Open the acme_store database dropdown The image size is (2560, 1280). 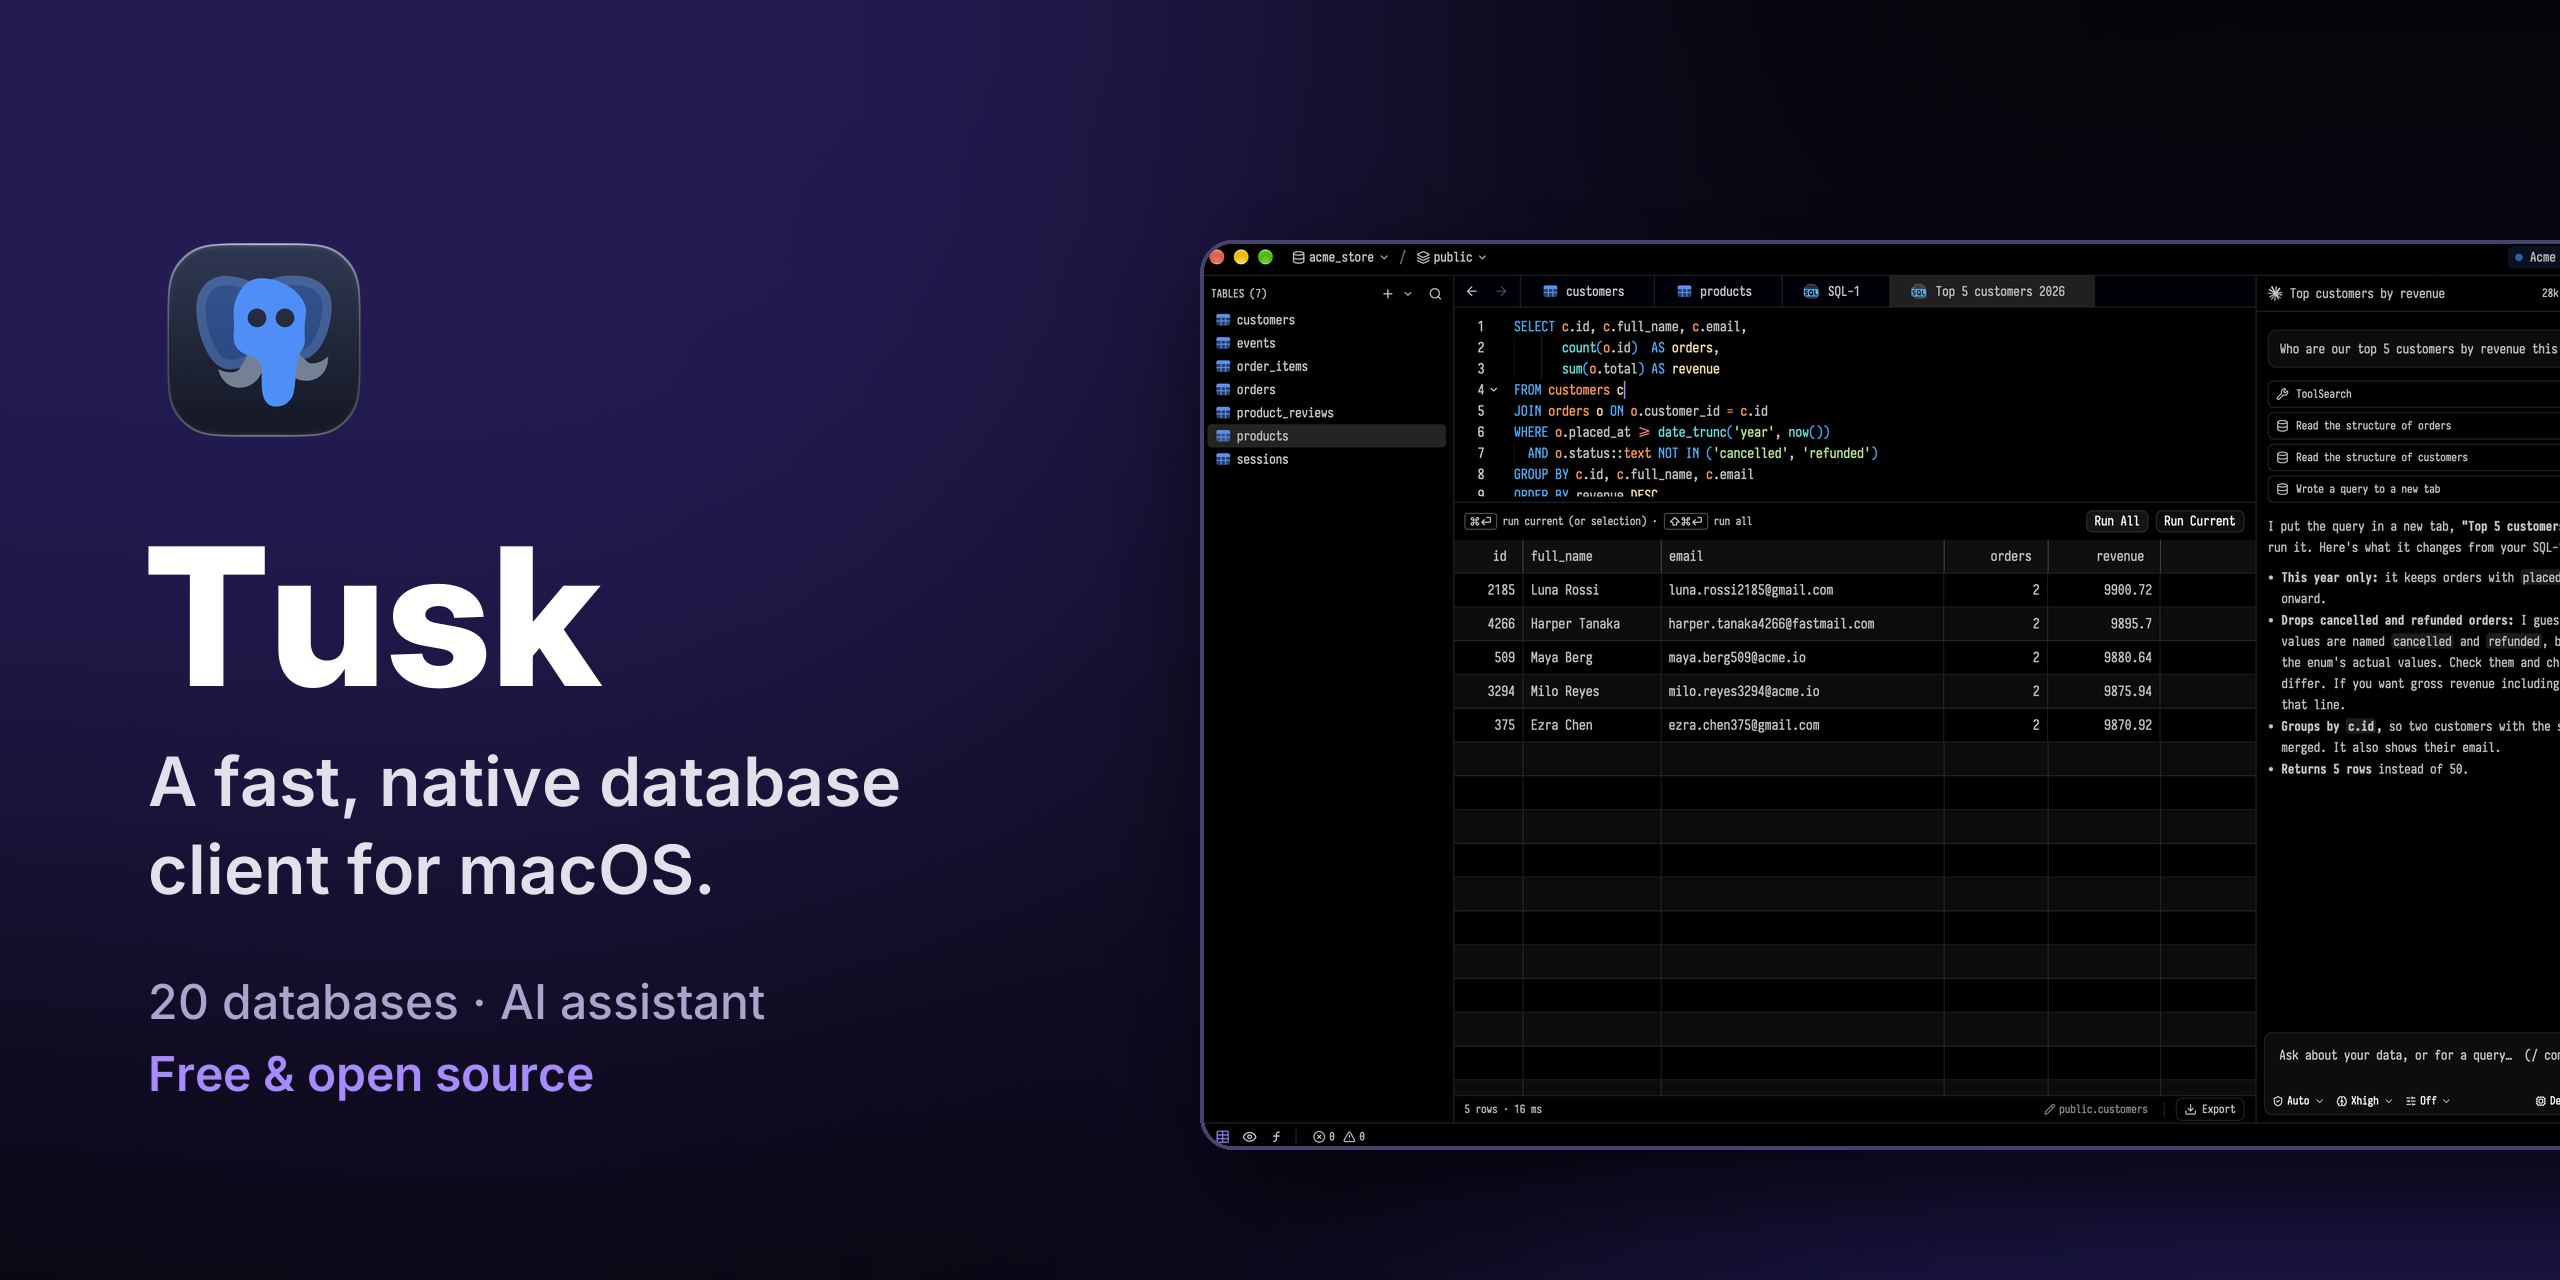1340,257
